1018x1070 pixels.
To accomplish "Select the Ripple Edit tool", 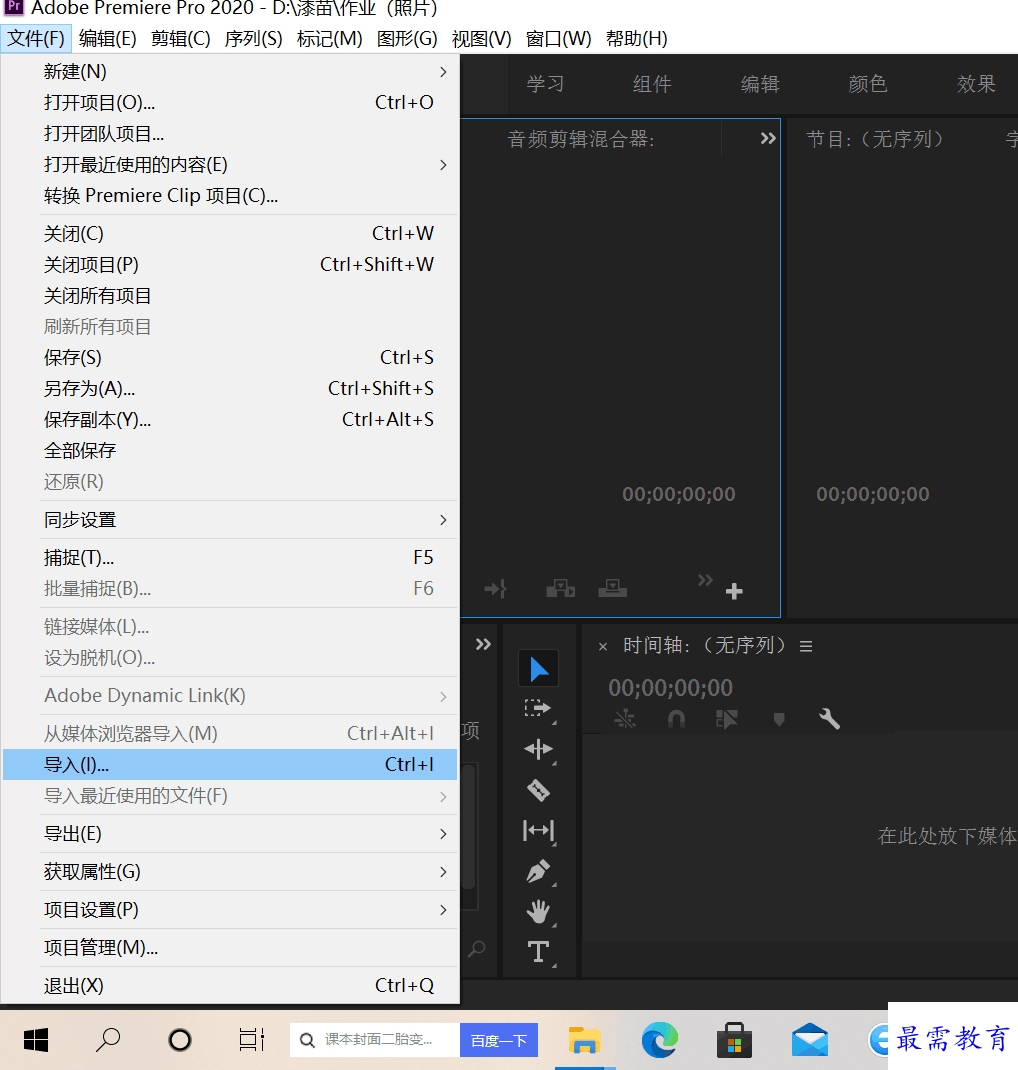I will click(x=538, y=749).
